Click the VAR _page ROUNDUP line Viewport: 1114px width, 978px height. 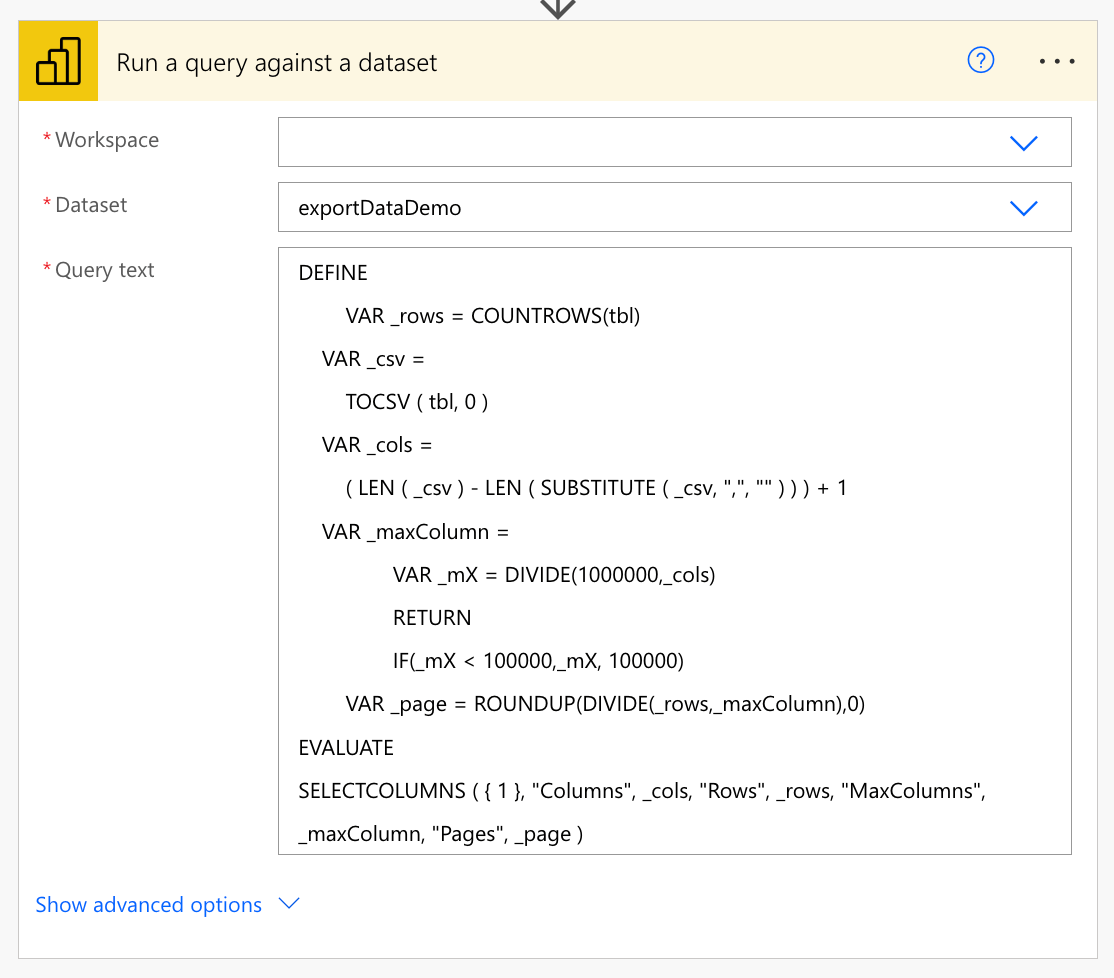coord(605,704)
